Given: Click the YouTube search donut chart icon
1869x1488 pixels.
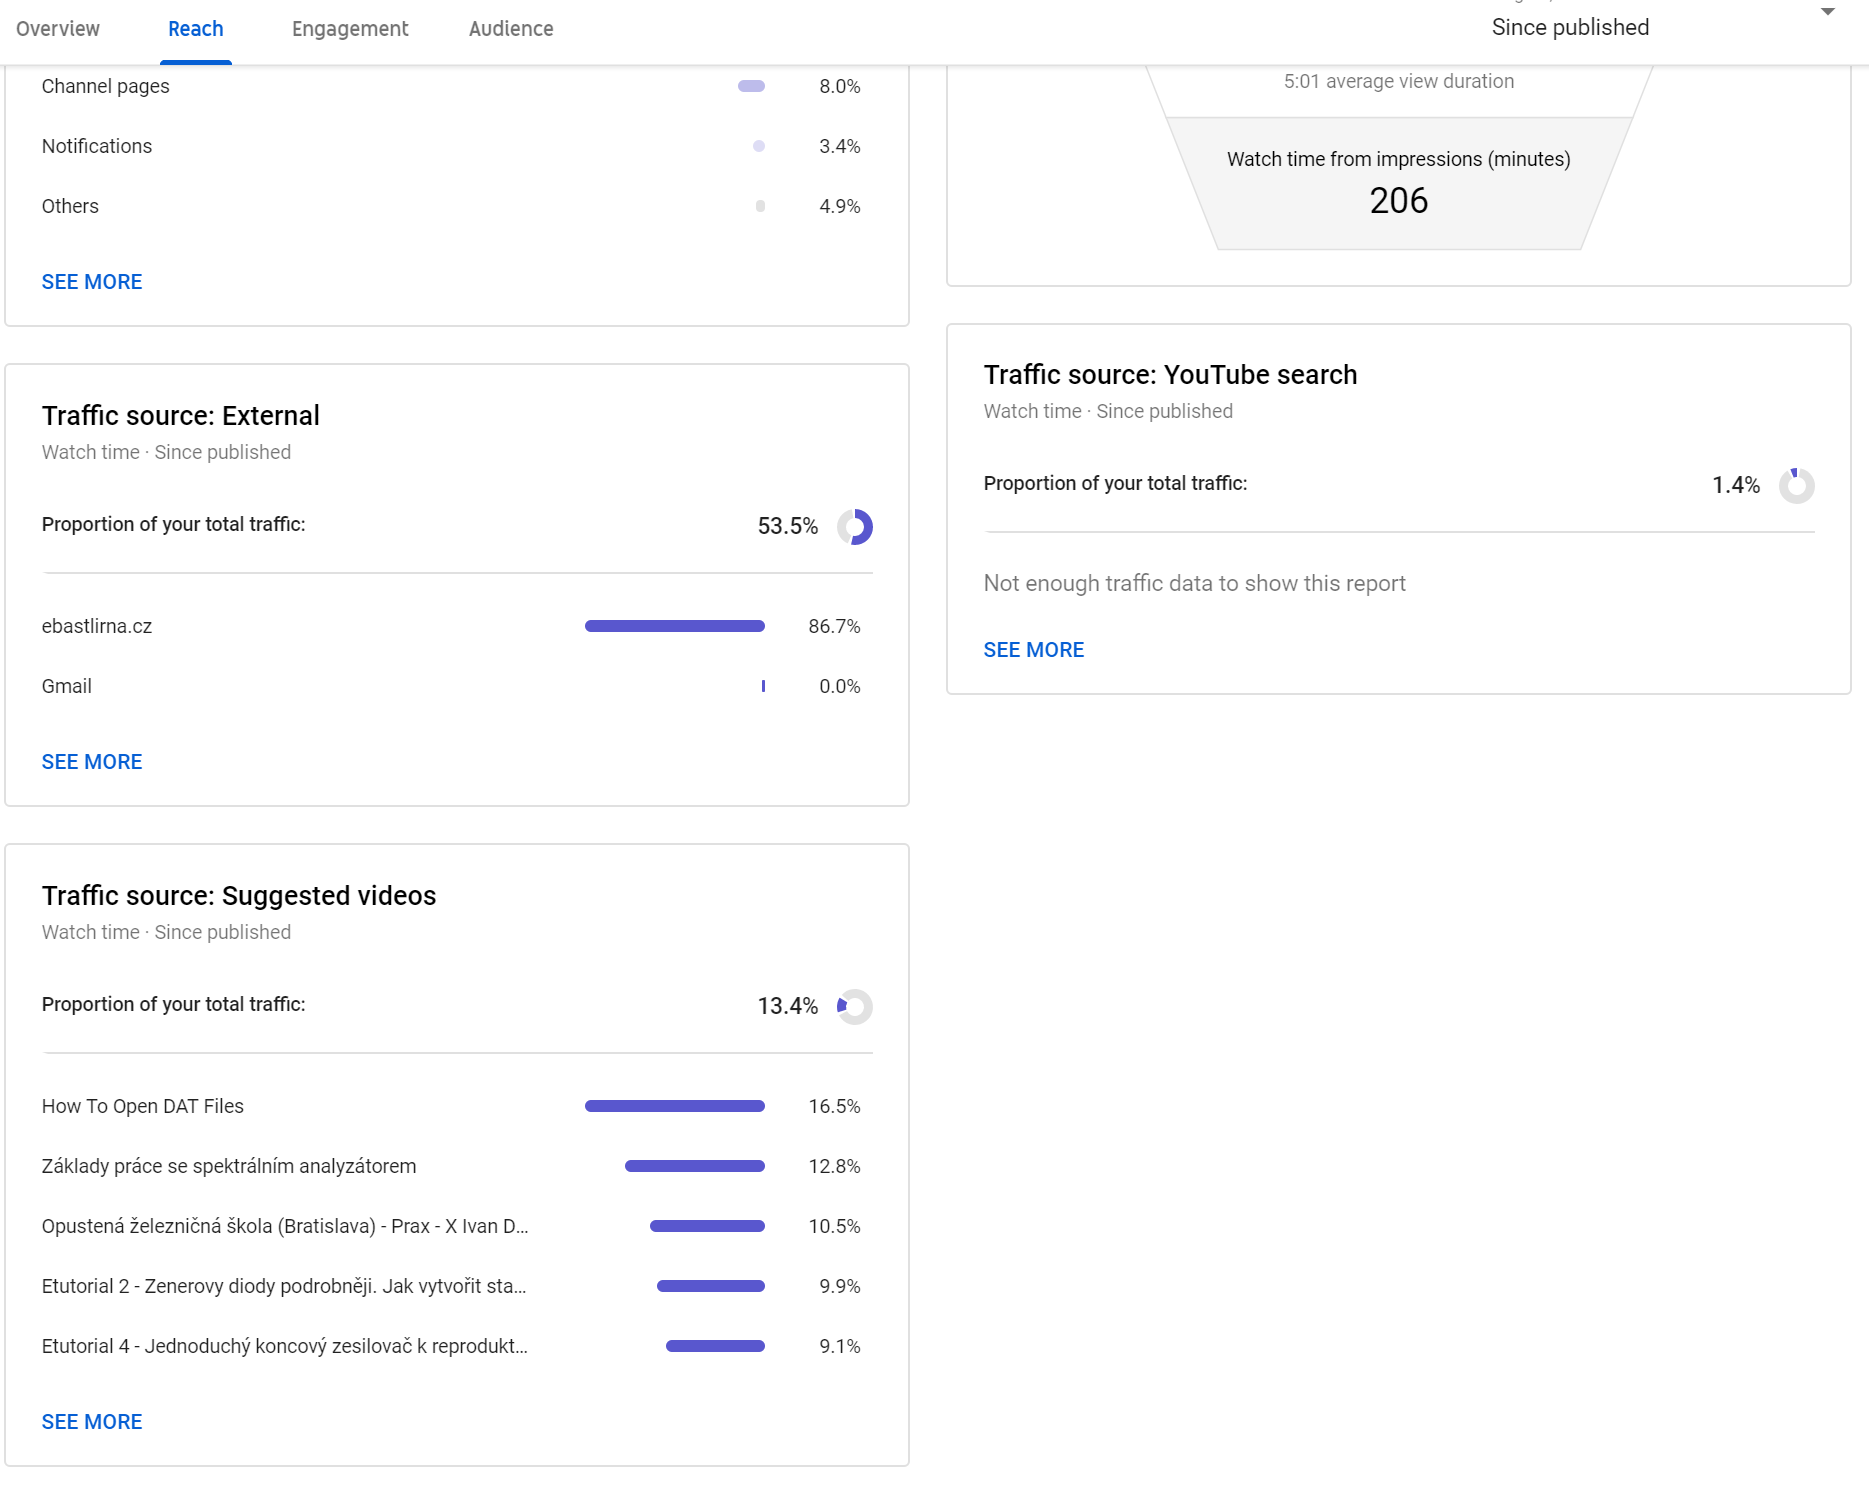Looking at the screenshot, I should tap(1796, 486).
